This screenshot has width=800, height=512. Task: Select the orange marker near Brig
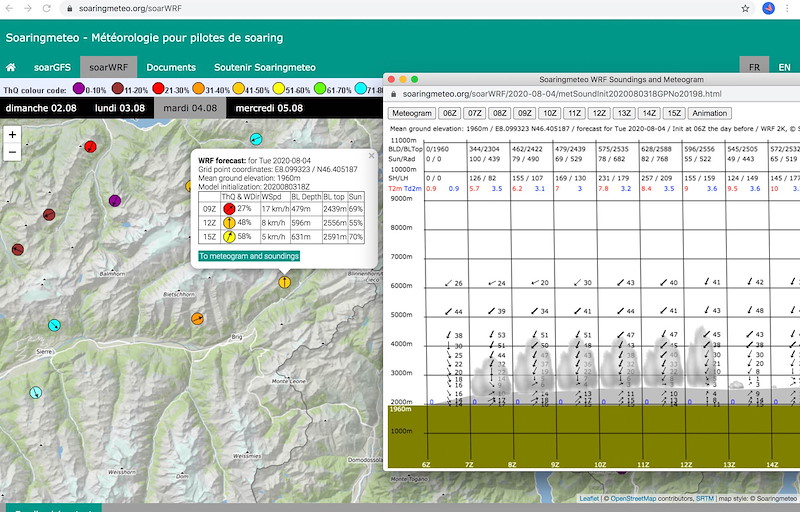(x=197, y=319)
